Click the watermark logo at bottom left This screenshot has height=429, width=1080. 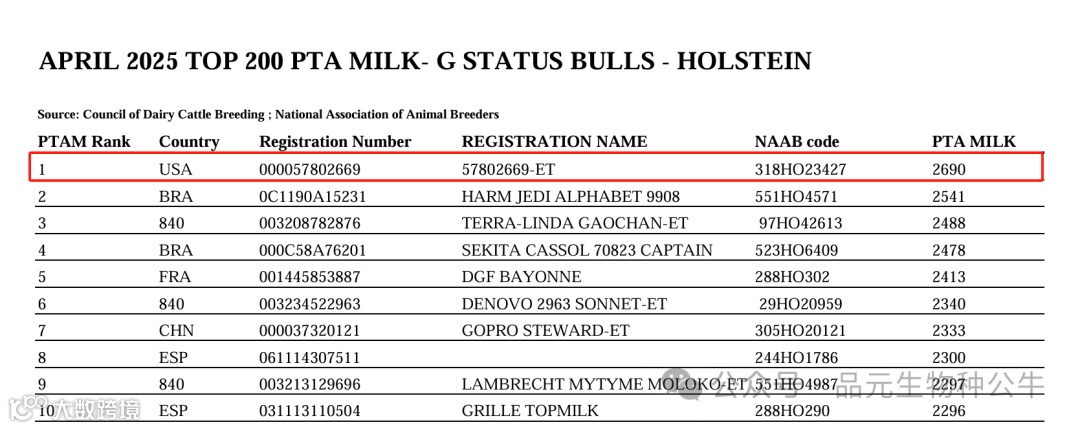coord(75,408)
